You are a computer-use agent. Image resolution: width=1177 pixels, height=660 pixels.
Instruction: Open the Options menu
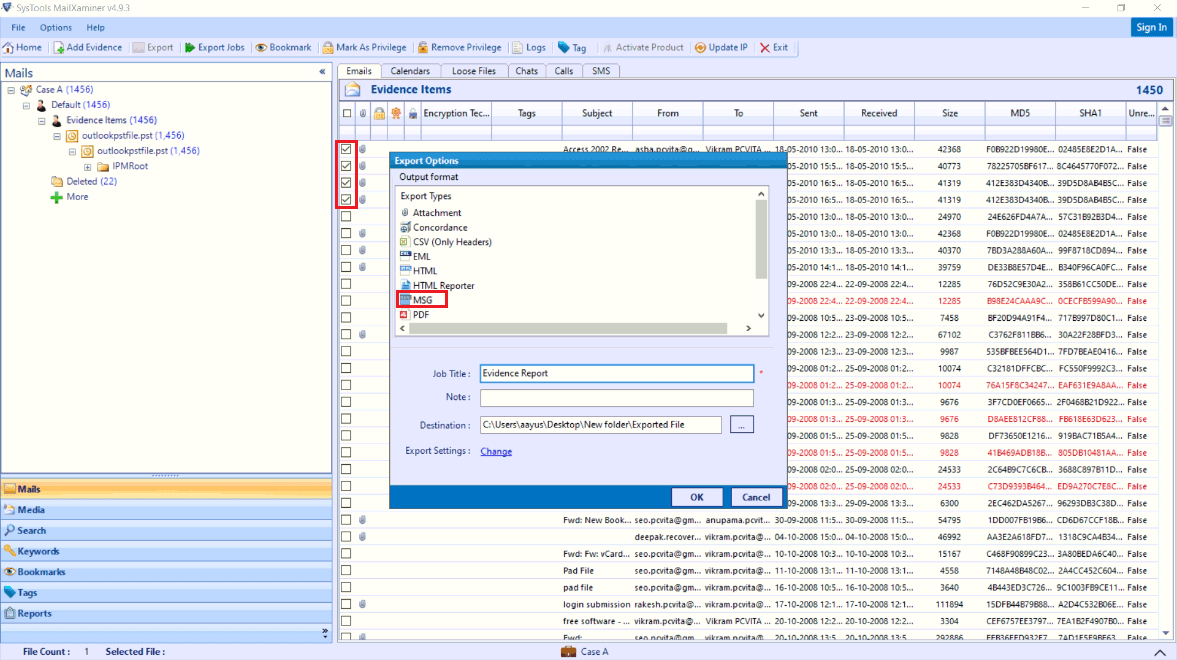[56, 28]
